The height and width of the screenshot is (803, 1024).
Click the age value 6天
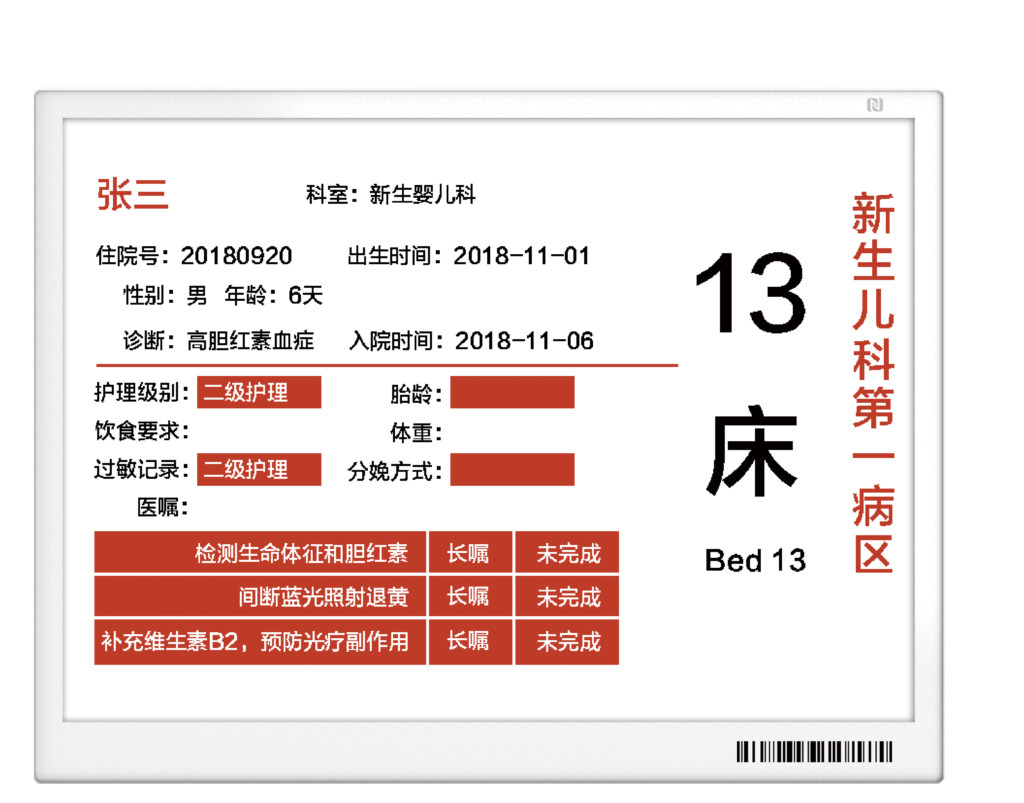coord(306,296)
